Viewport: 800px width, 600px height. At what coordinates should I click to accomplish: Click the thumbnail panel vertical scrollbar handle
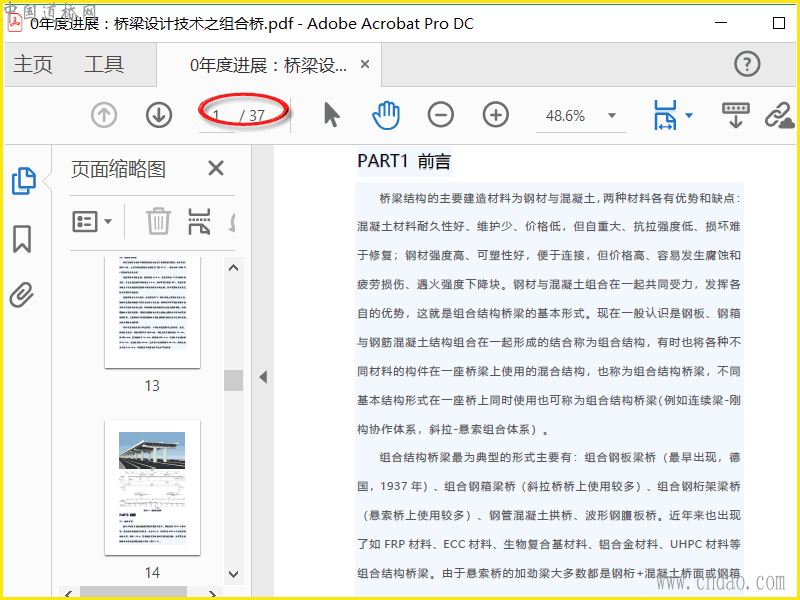click(234, 380)
